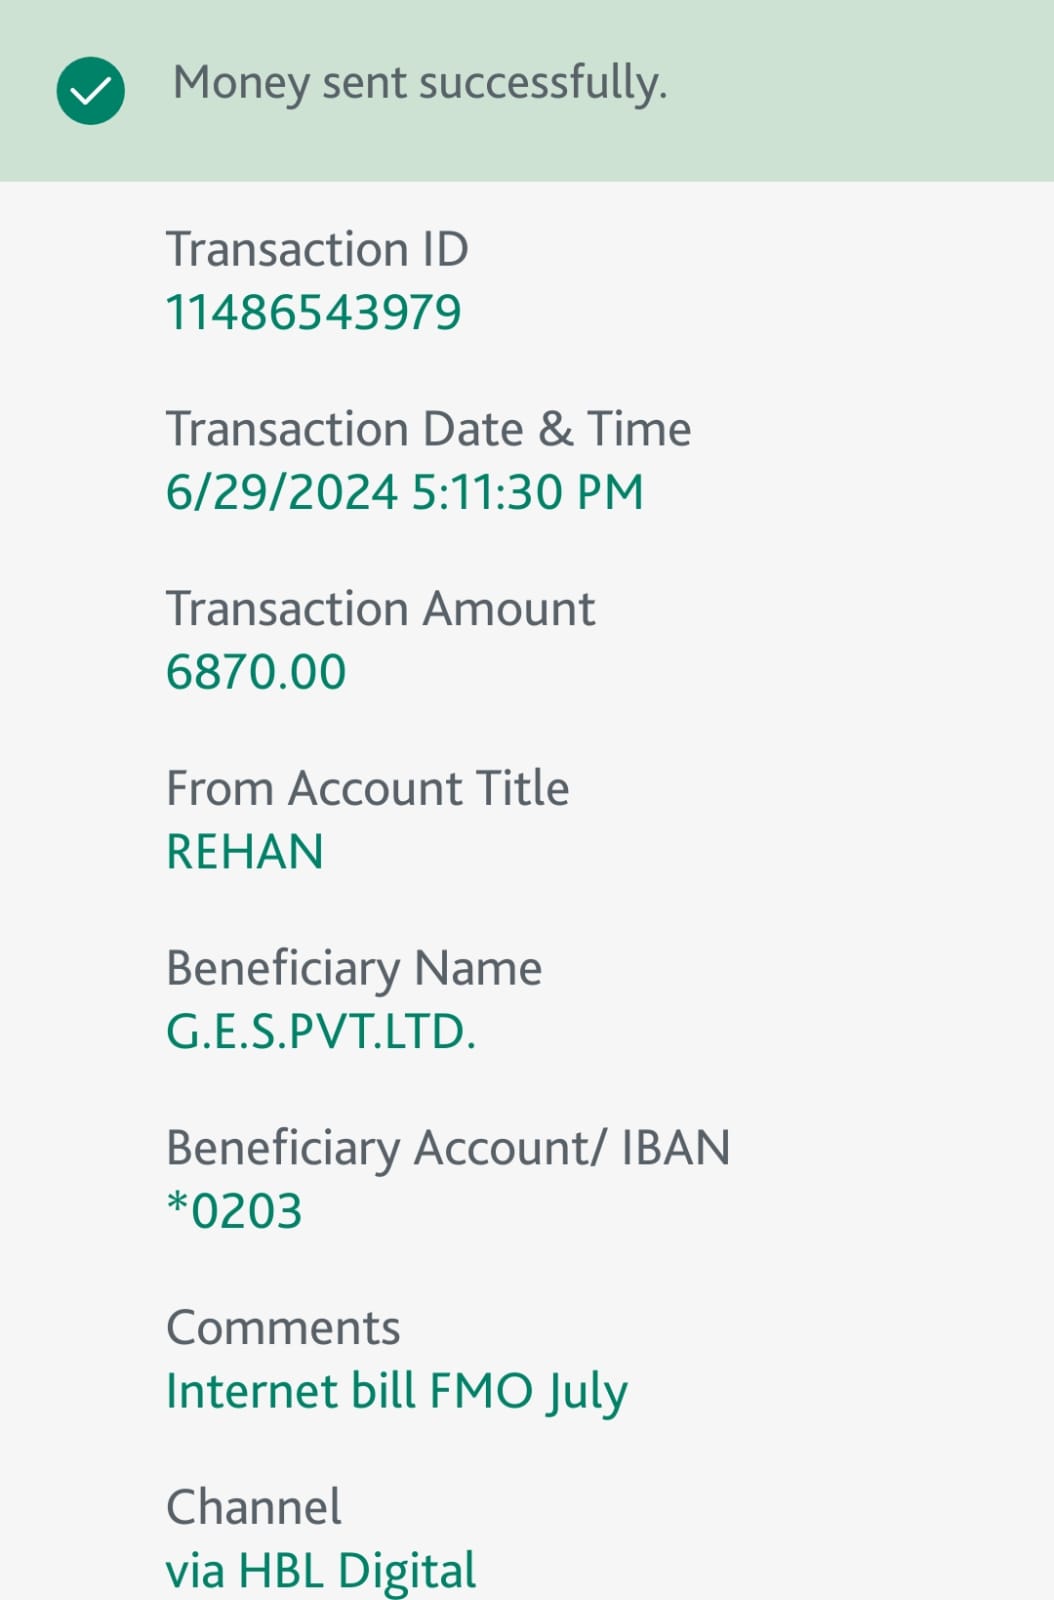This screenshot has height=1600, width=1054.
Task: Select the transaction ID number 11486543979
Action: coord(313,312)
